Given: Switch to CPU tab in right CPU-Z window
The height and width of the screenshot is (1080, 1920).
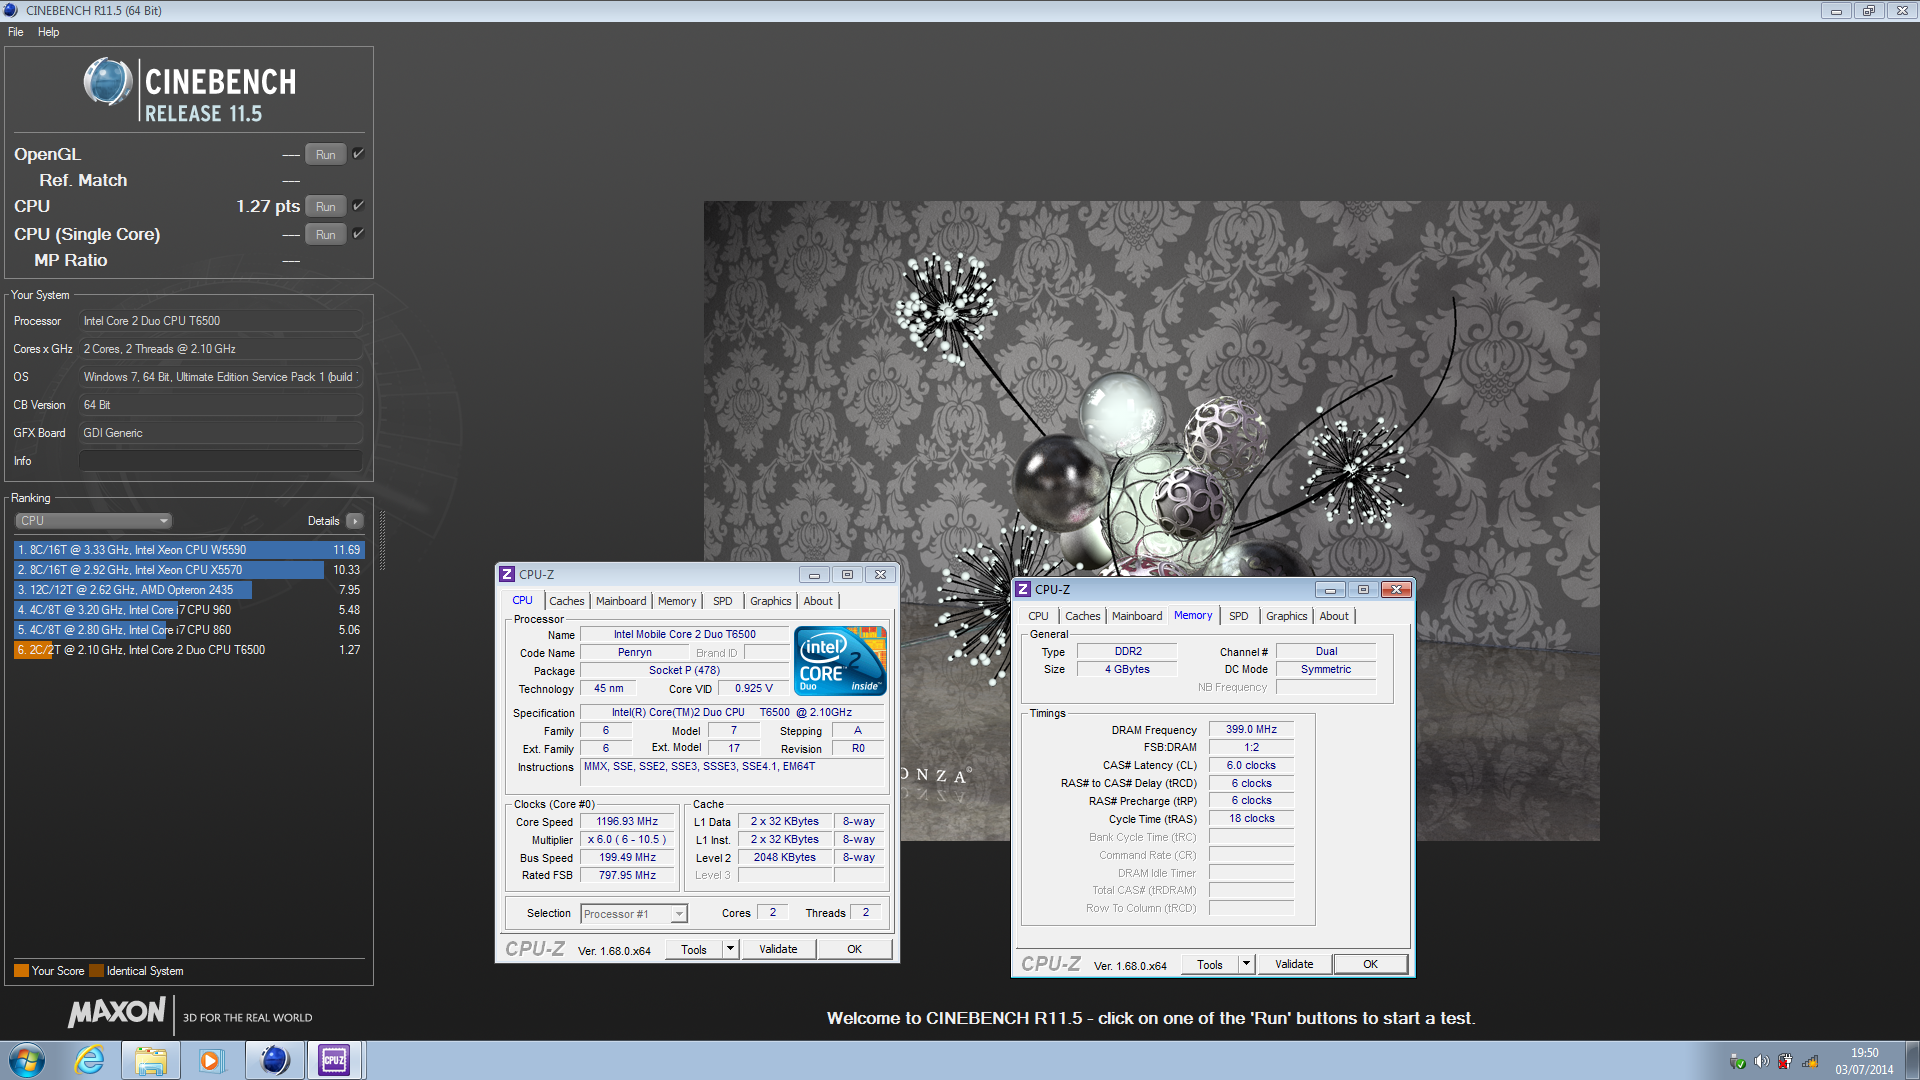Looking at the screenshot, I should (x=1039, y=616).
